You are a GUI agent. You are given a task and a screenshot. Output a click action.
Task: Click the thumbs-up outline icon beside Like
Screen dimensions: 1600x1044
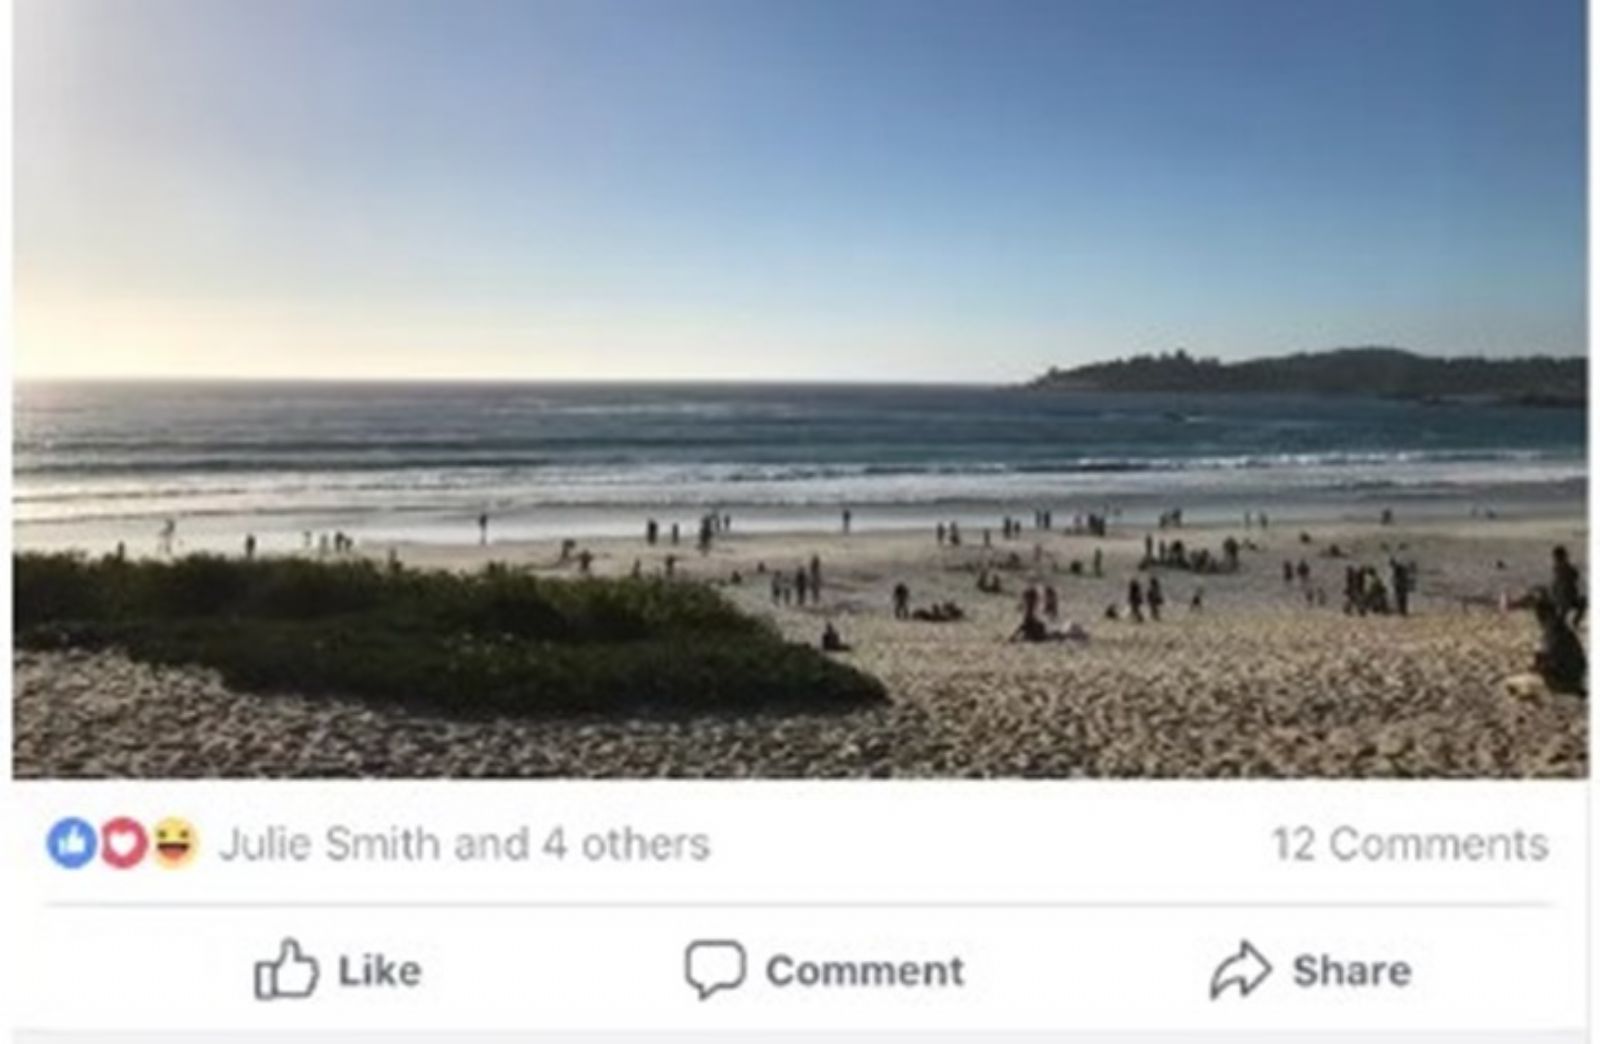(x=285, y=969)
